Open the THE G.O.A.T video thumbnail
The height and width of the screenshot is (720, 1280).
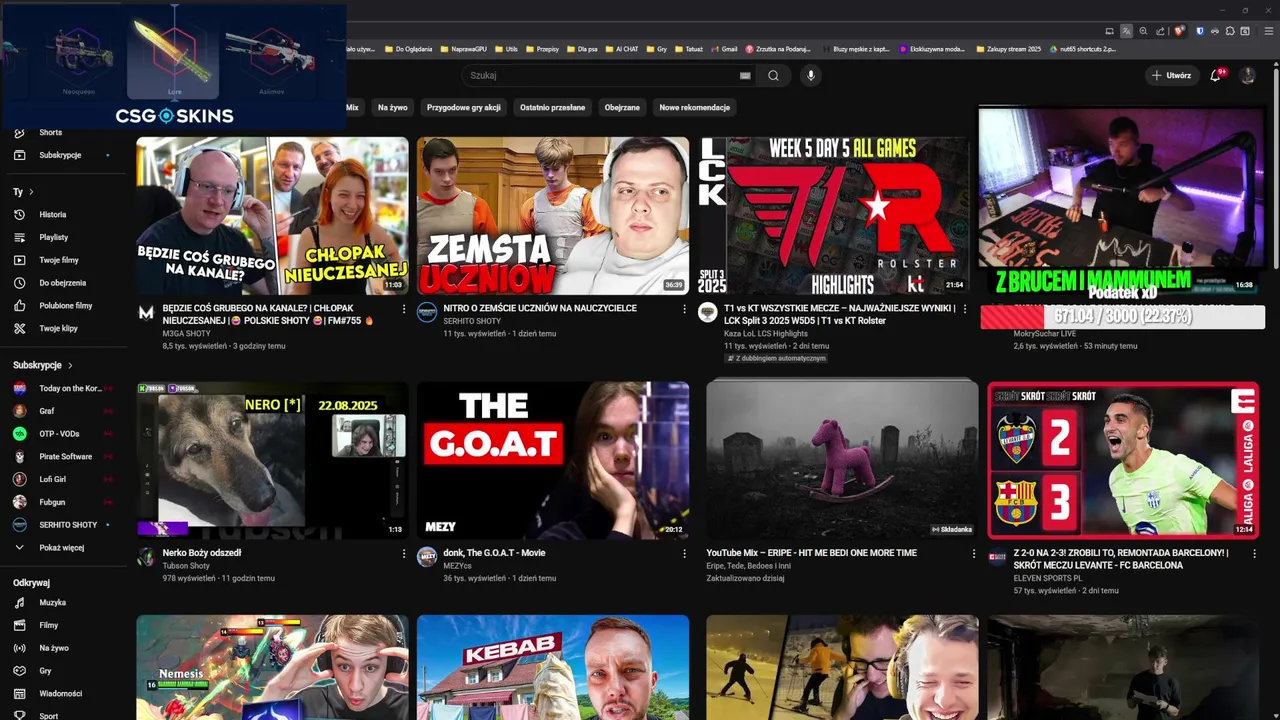click(553, 460)
